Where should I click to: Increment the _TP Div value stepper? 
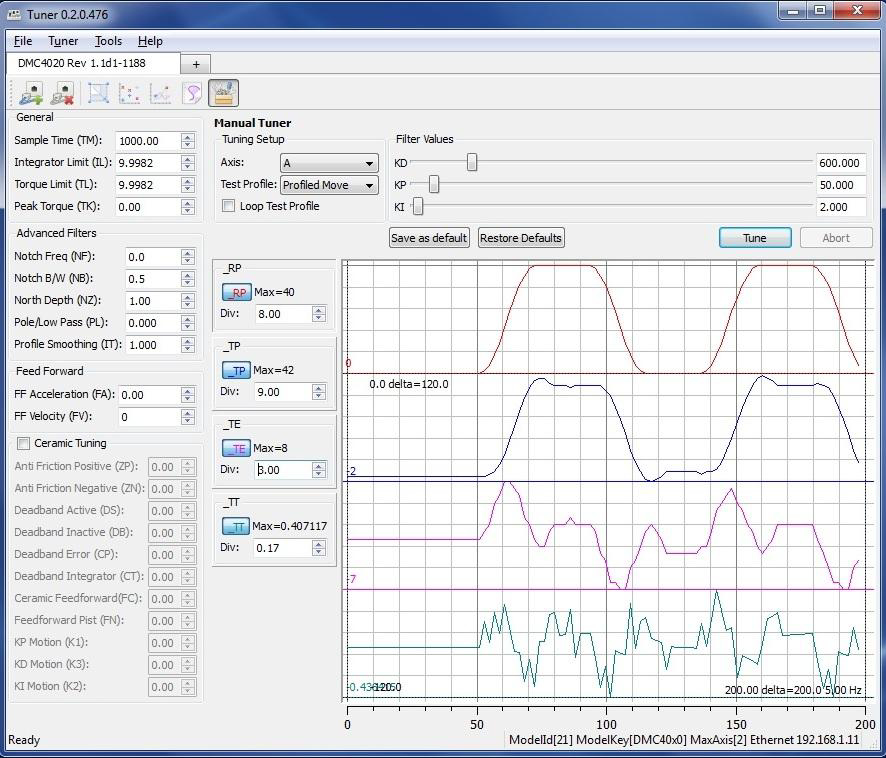(320, 388)
